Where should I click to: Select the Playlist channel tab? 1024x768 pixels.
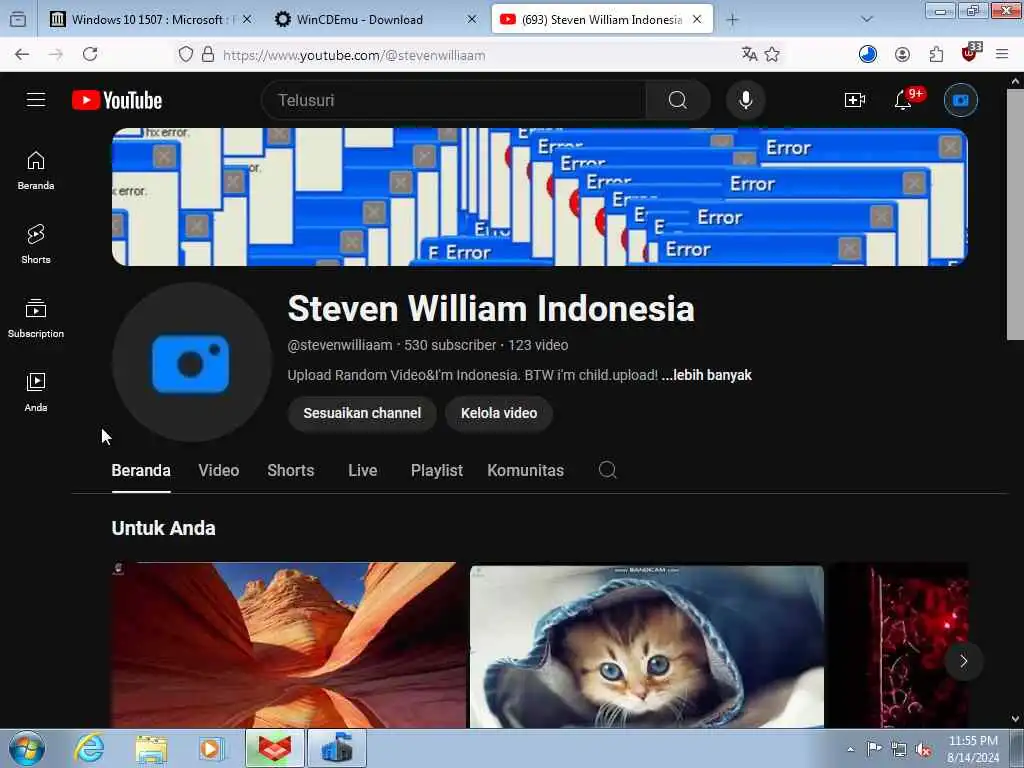pos(437,470)
